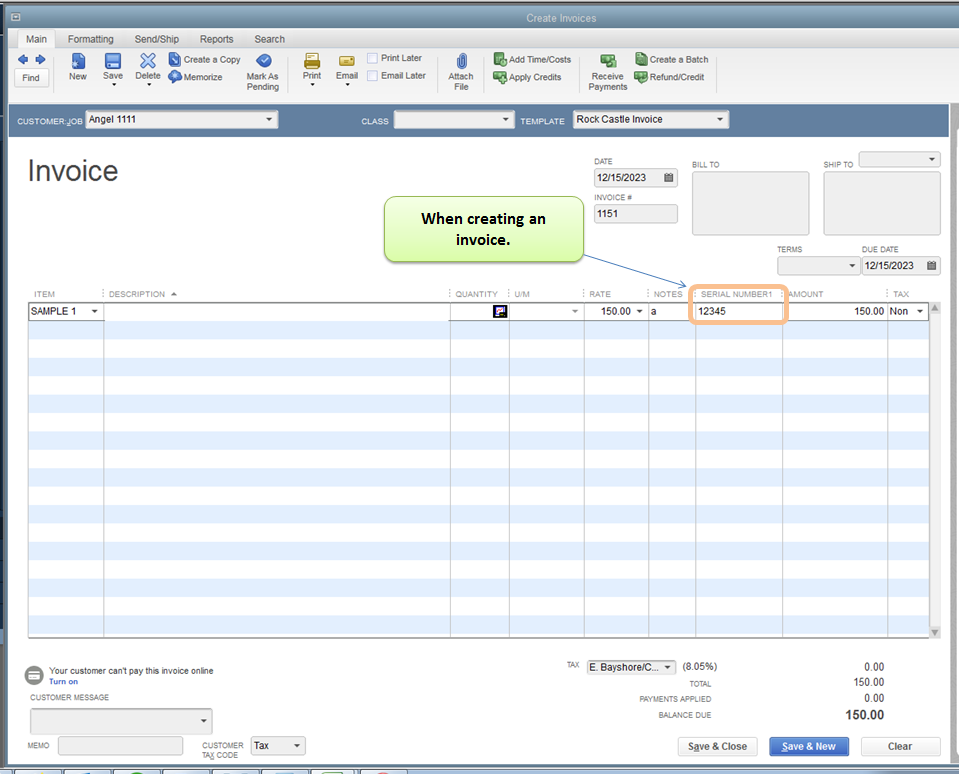Screen dimensions: 959x774
Task: Enable the Print Later checkbox
Action: (372, 58)
